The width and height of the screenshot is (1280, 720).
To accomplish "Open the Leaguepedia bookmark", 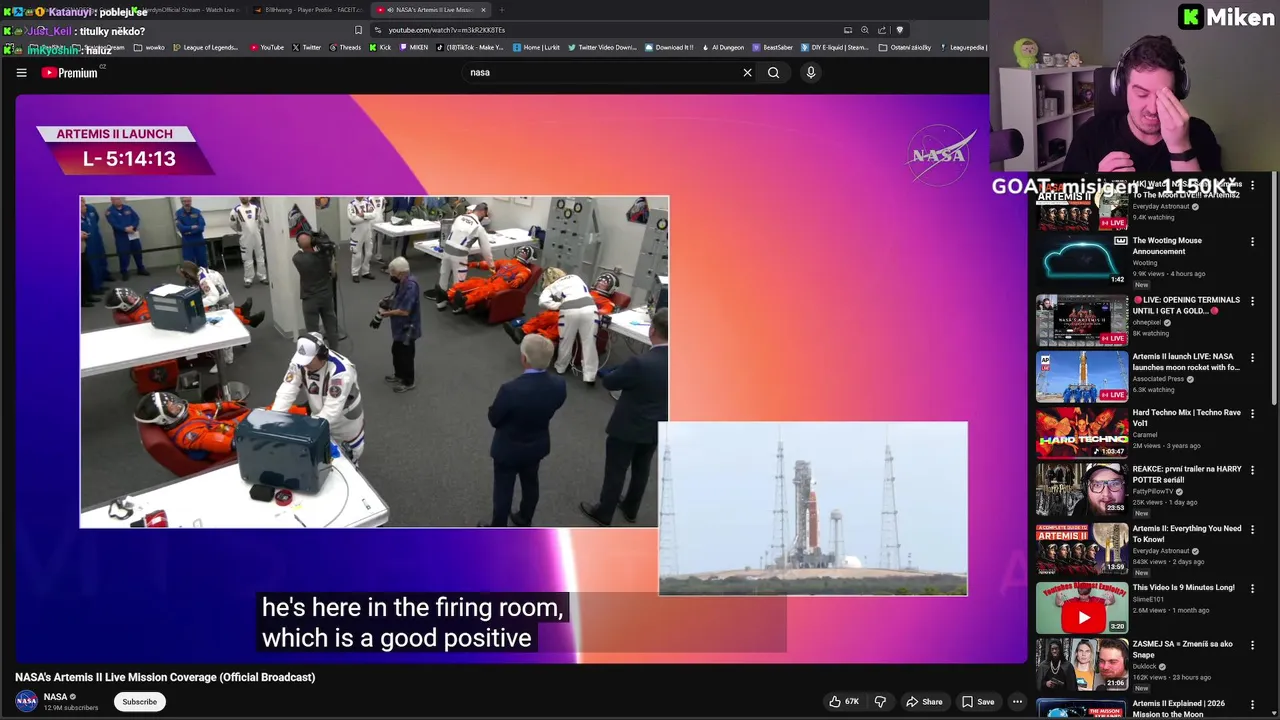I will pos(964,47).
